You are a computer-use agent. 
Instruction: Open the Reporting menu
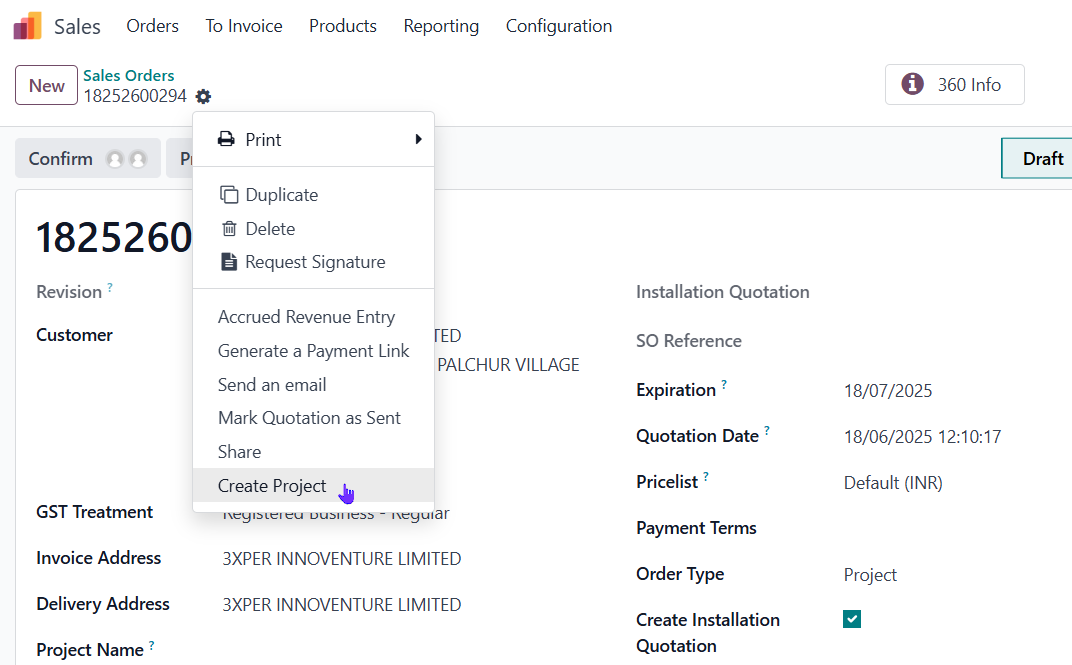point(441,26)
